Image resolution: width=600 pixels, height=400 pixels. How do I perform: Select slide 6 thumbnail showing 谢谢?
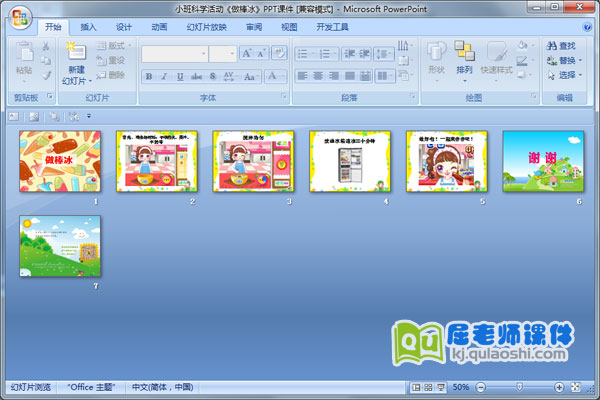click(543, 161)
